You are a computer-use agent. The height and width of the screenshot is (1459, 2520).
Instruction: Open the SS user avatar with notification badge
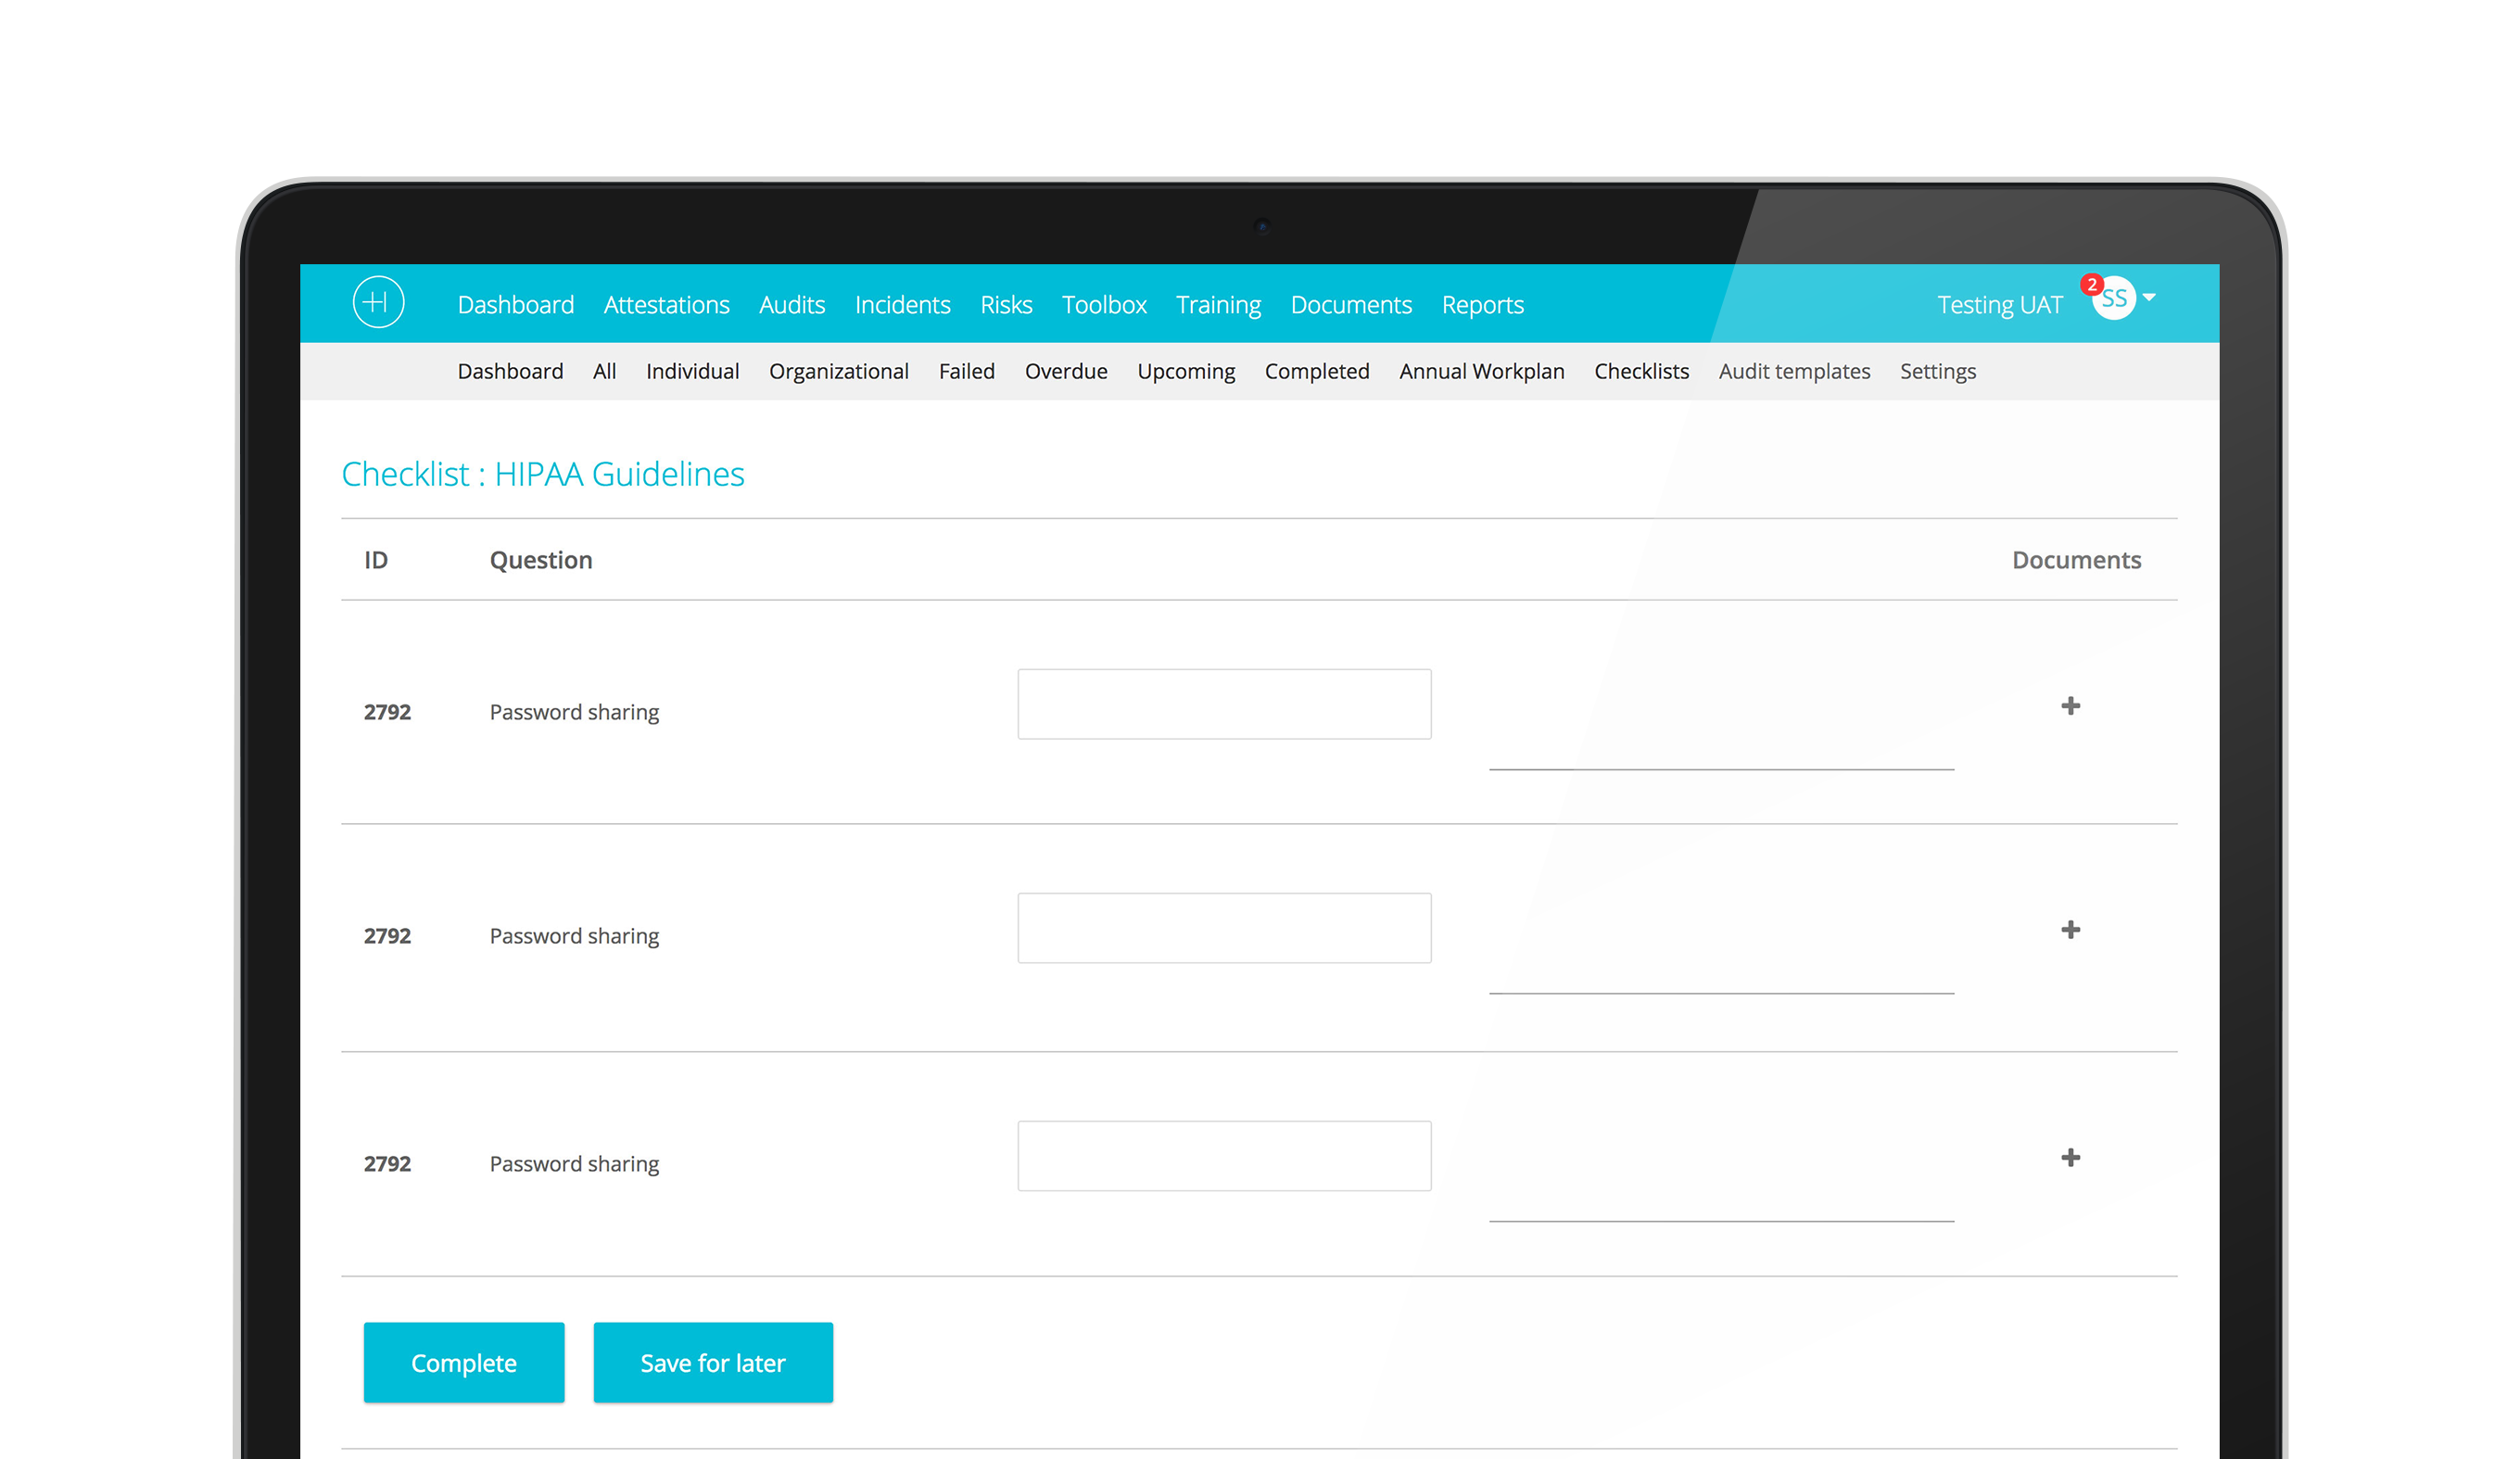pyautogui.click(x=2113, y=299)
